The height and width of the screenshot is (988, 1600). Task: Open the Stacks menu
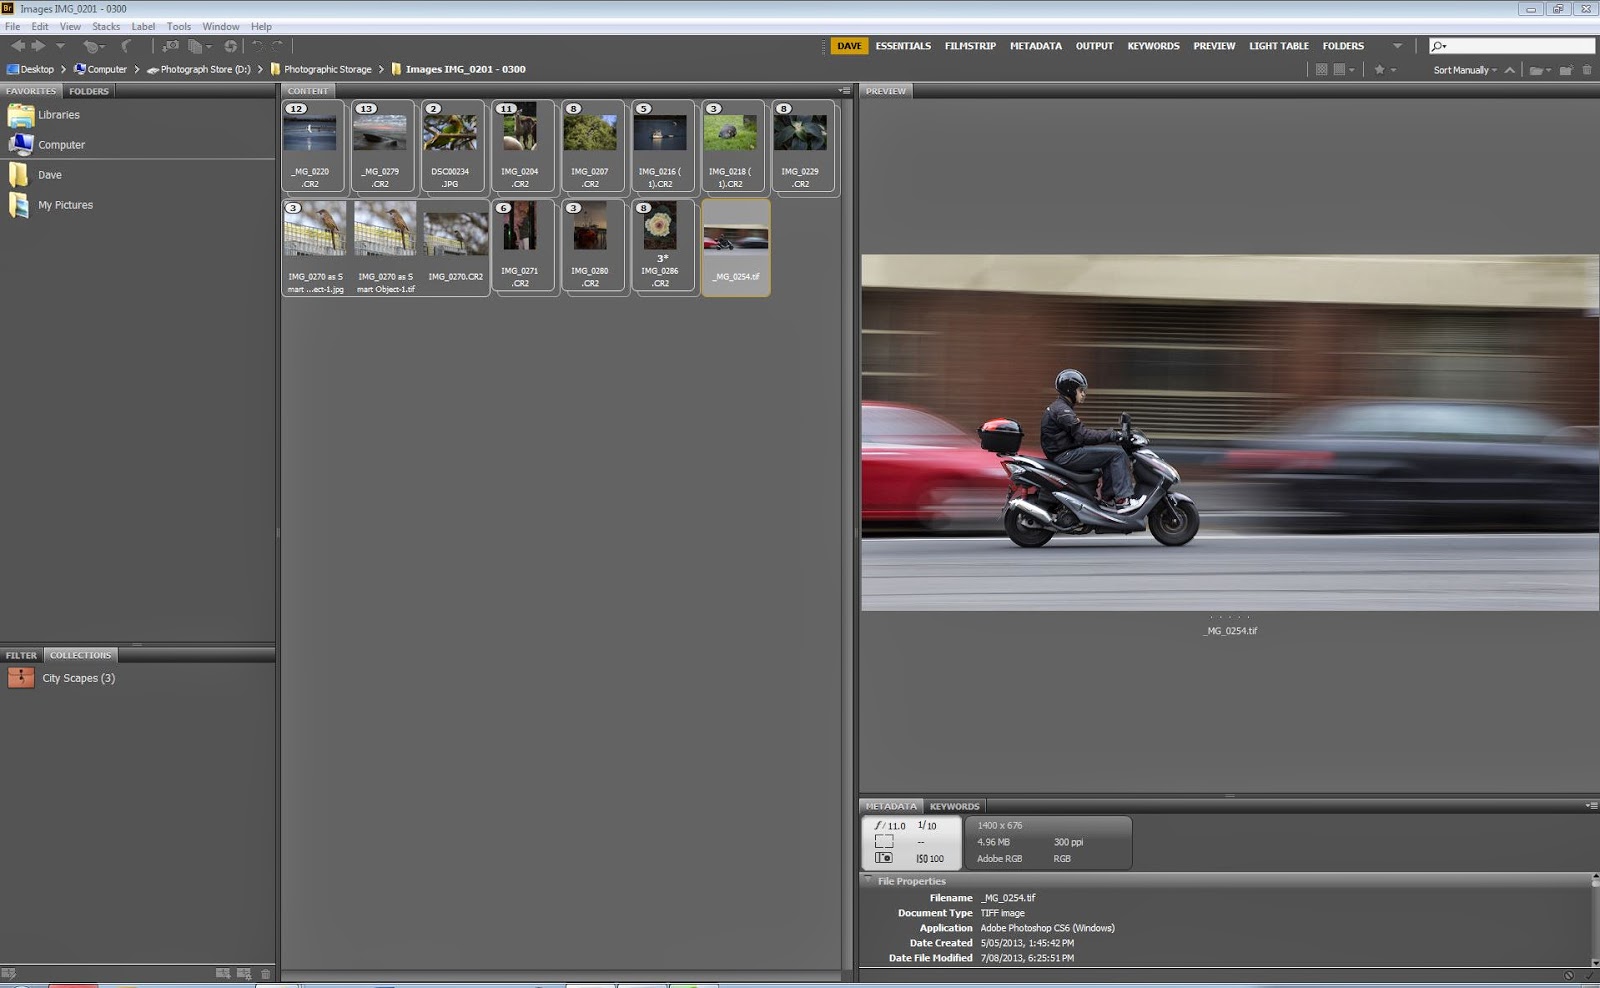106,26
